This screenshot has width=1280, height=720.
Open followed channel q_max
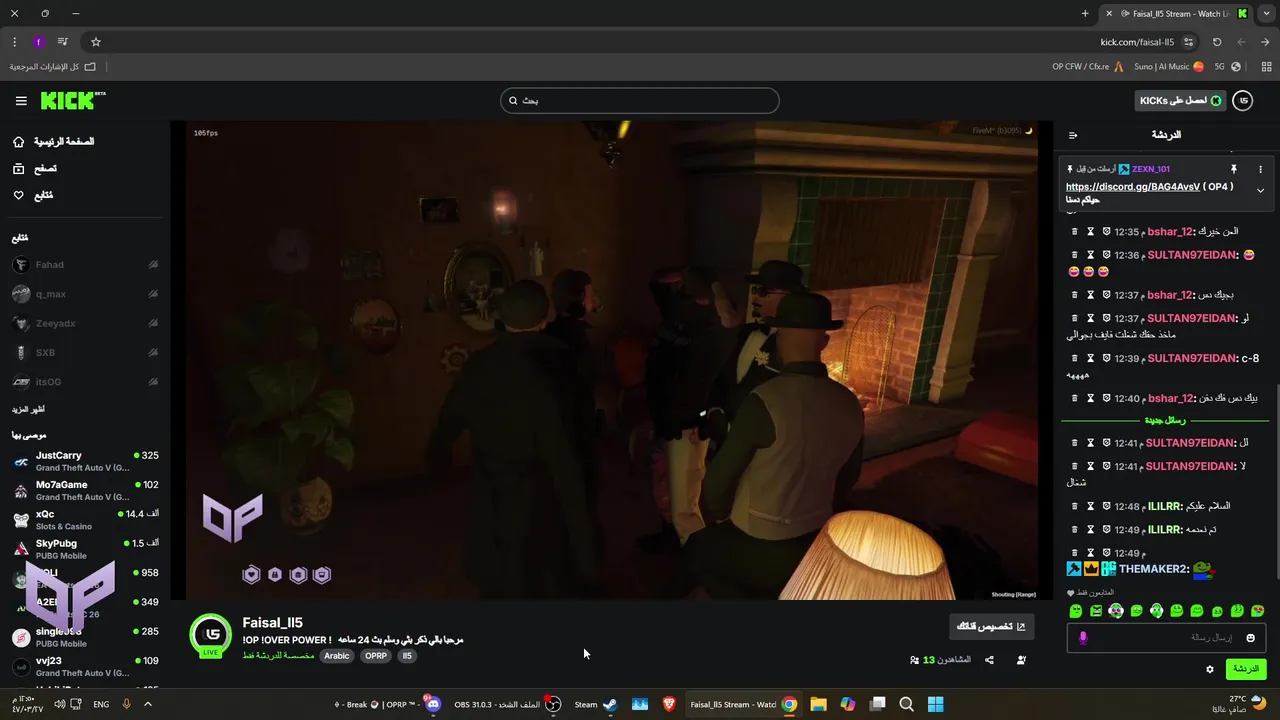85,294
